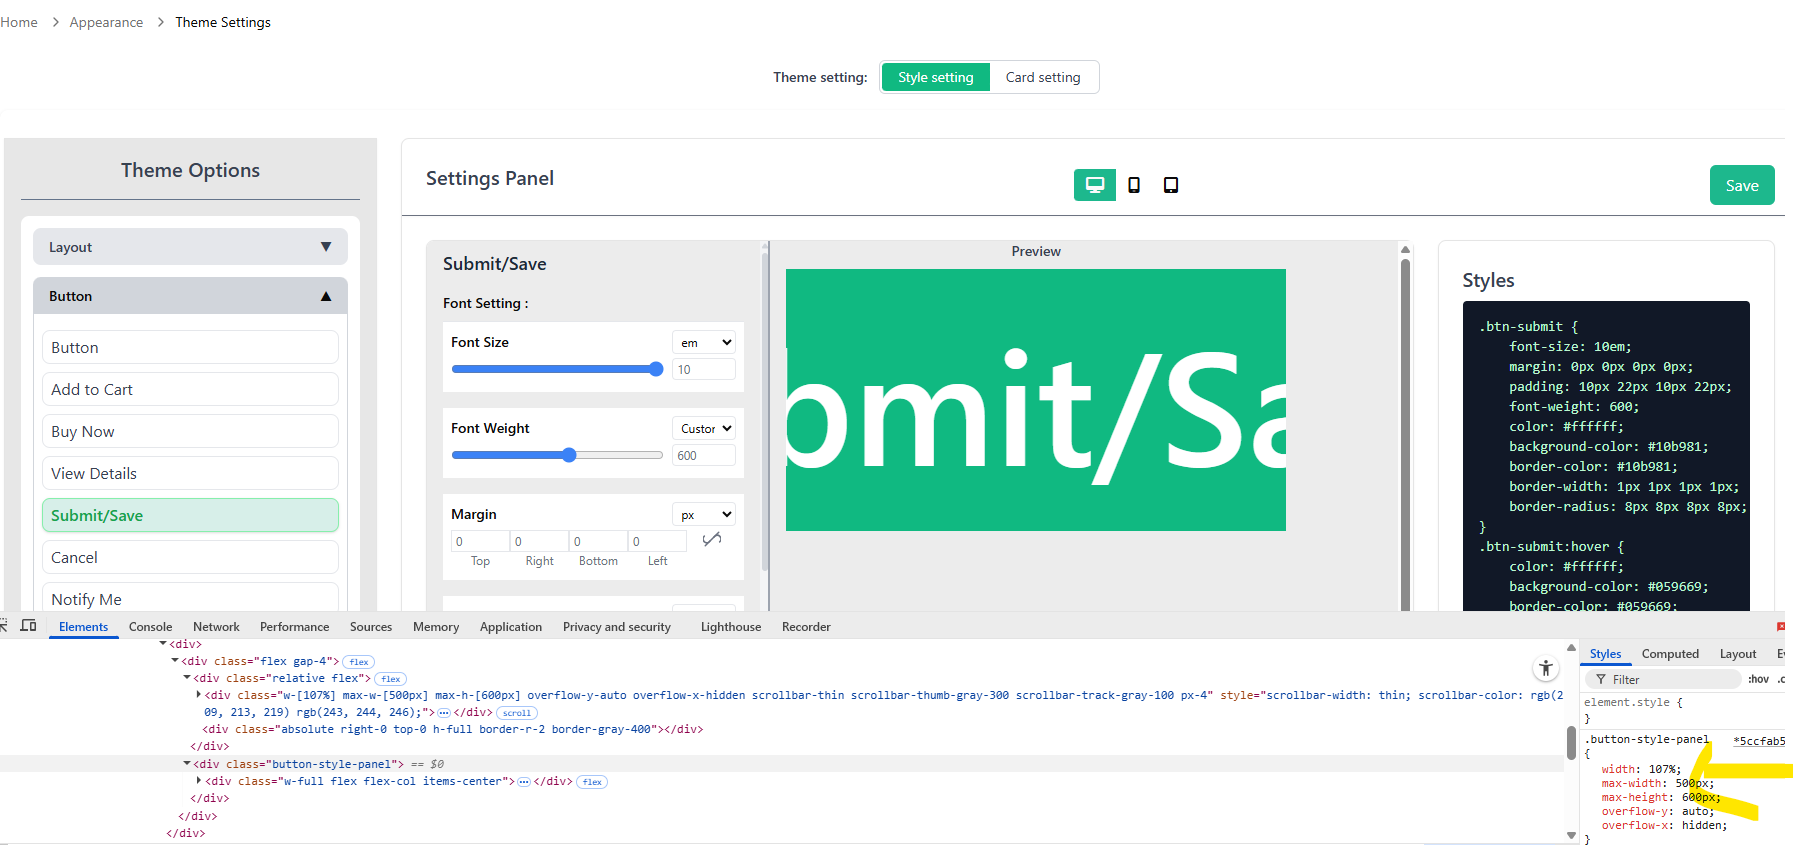Switch to the Computed styles tab
The image size is (1794, 845).
[1670, 654]
